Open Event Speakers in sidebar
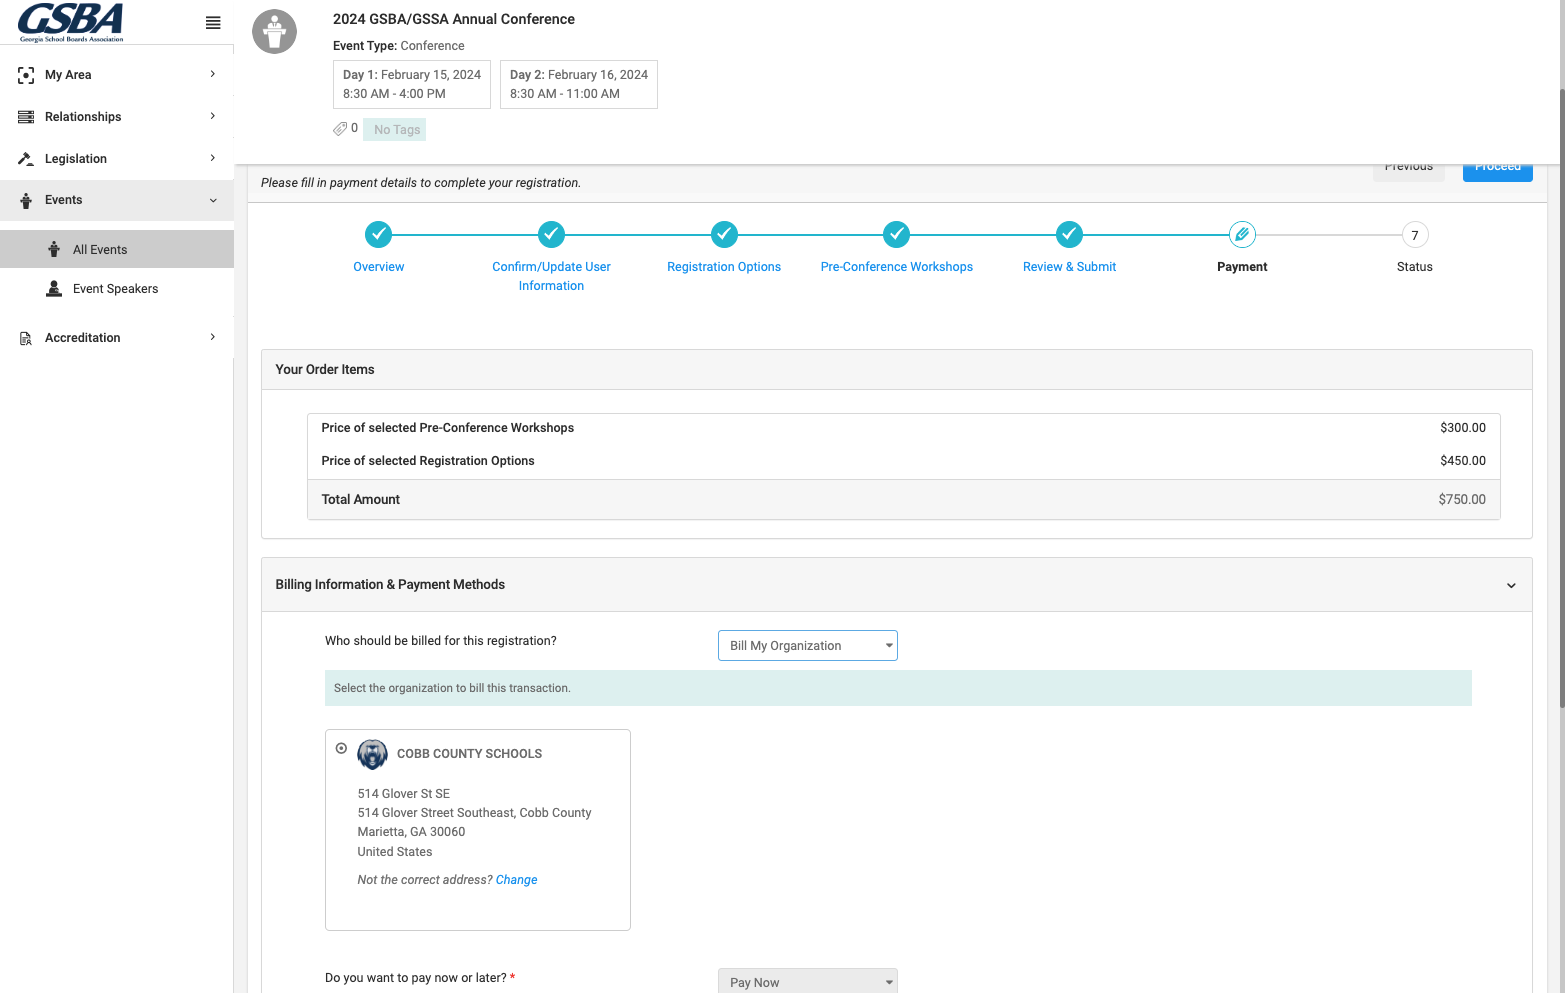 pyautogui.click(x=117, y=289)
